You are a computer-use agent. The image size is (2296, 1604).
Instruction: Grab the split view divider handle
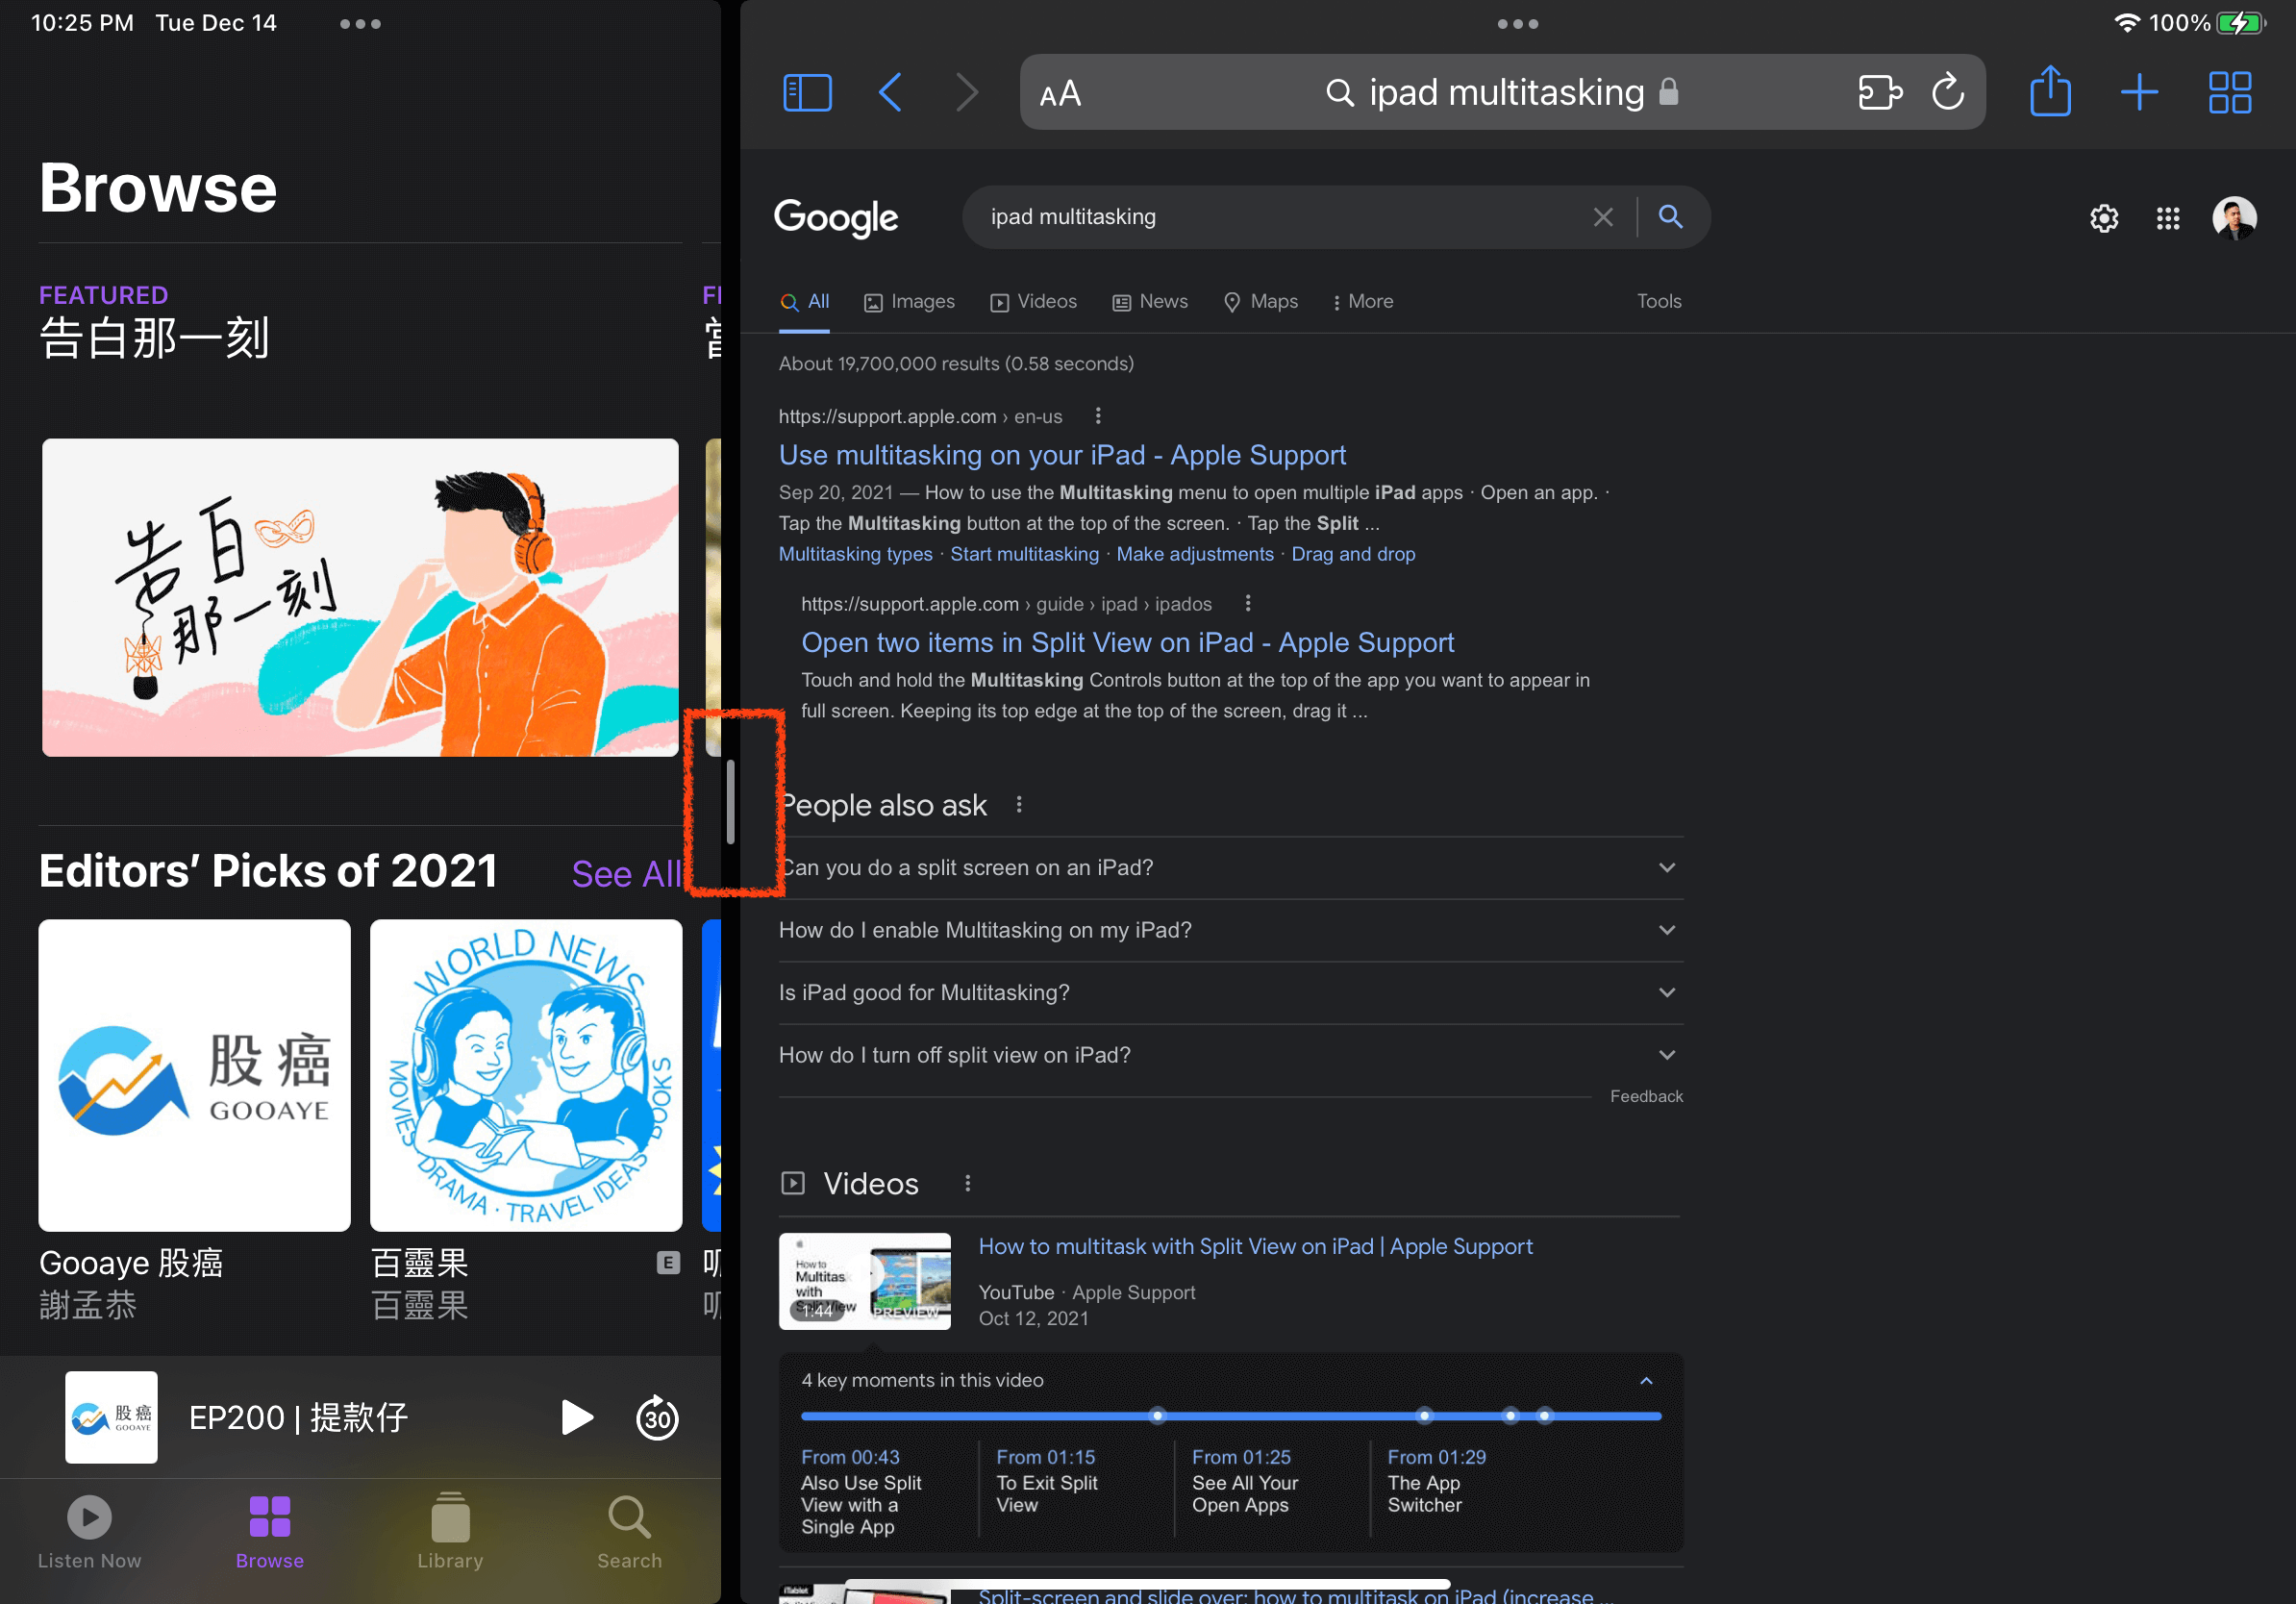731,802
